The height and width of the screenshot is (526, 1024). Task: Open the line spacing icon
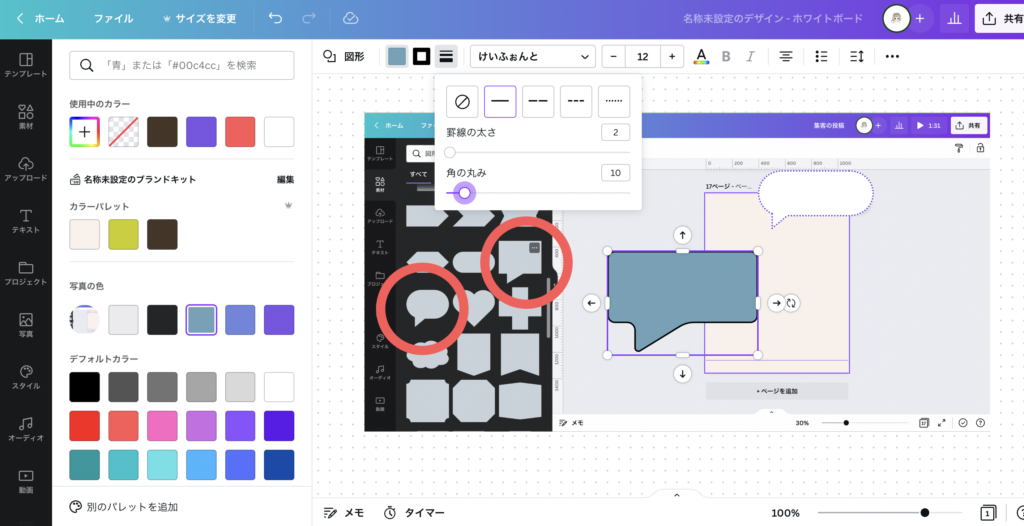coord(857,56)
